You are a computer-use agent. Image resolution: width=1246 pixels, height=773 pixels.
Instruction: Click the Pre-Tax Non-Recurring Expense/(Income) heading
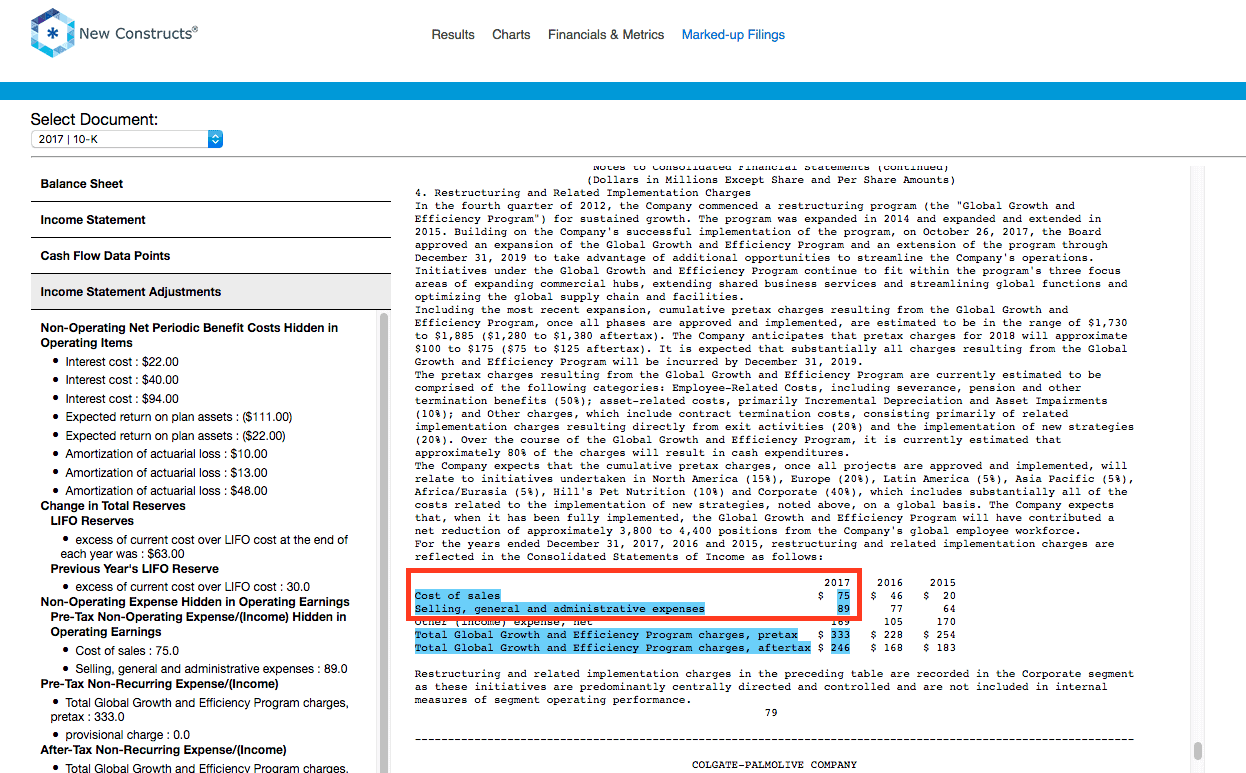click(159, 684)
